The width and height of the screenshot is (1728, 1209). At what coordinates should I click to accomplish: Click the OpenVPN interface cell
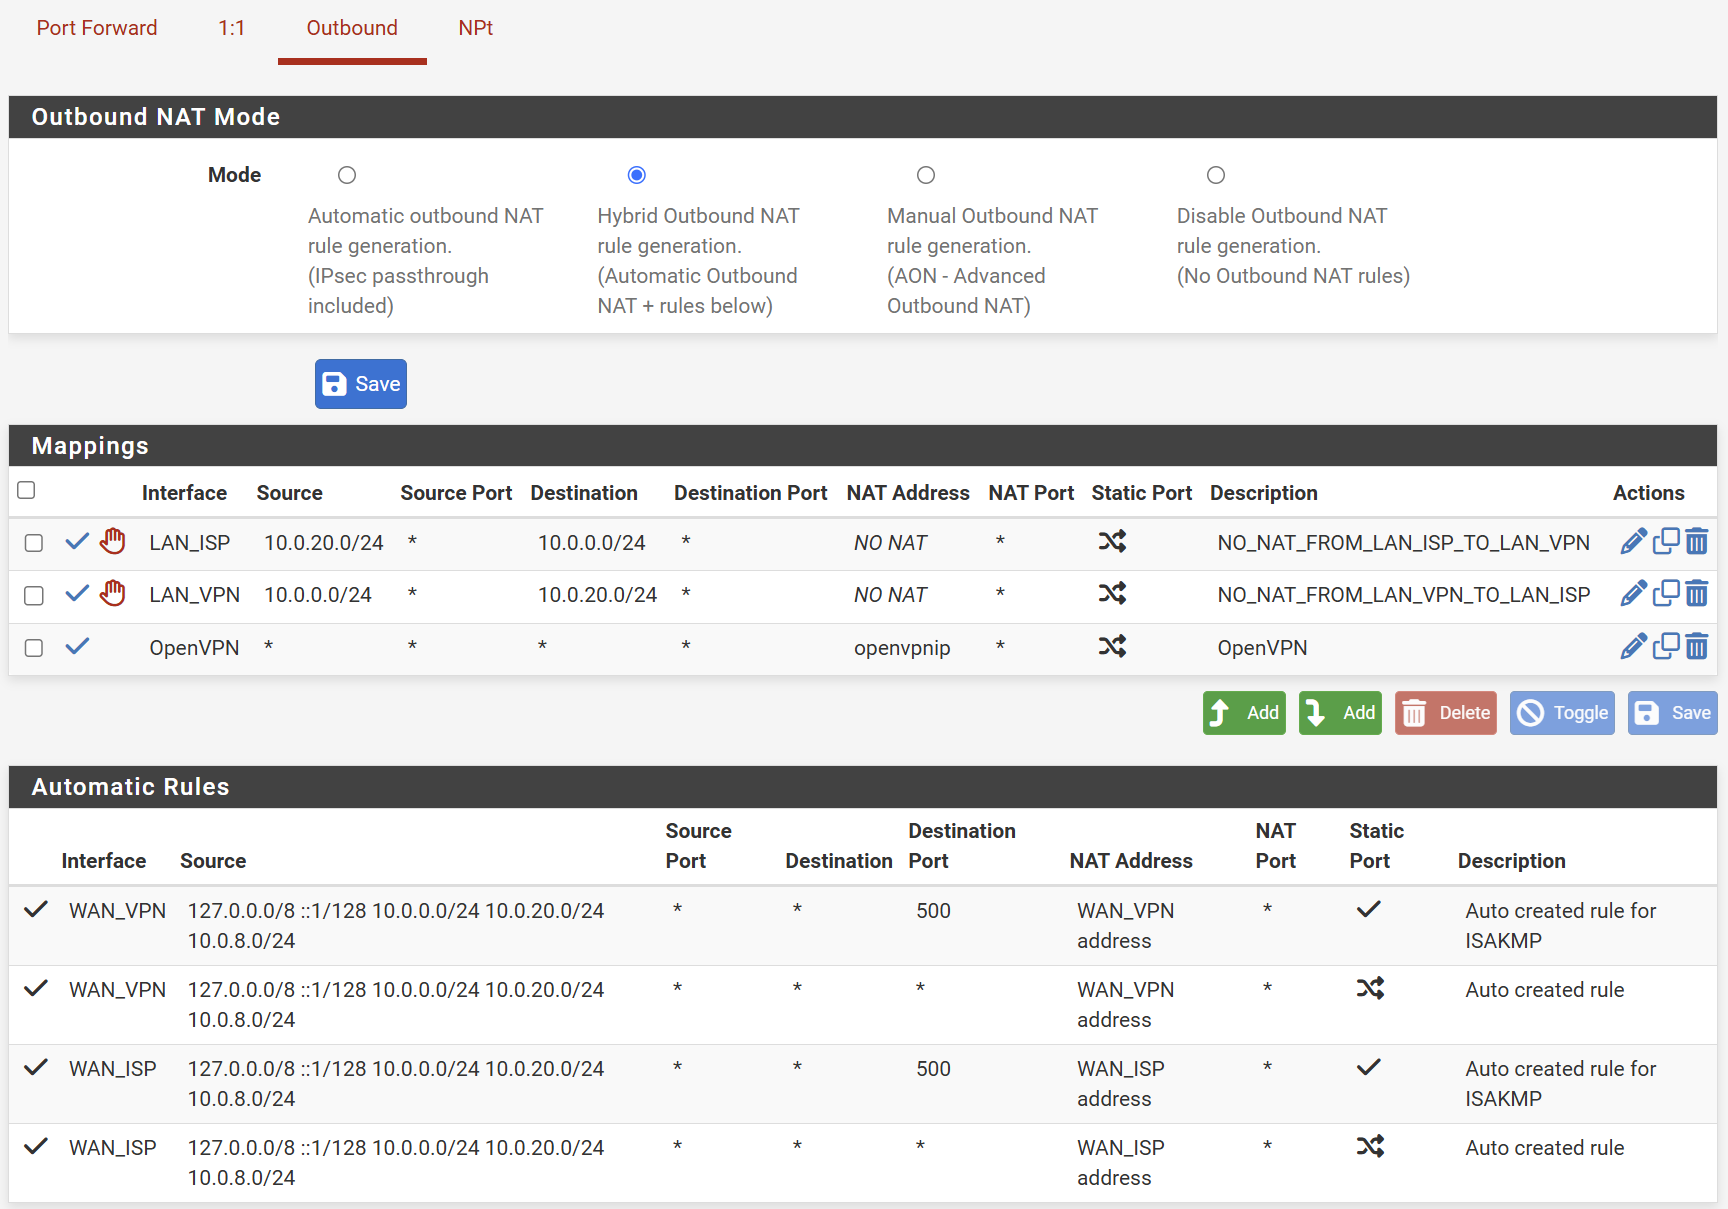[x=194, y=648]
